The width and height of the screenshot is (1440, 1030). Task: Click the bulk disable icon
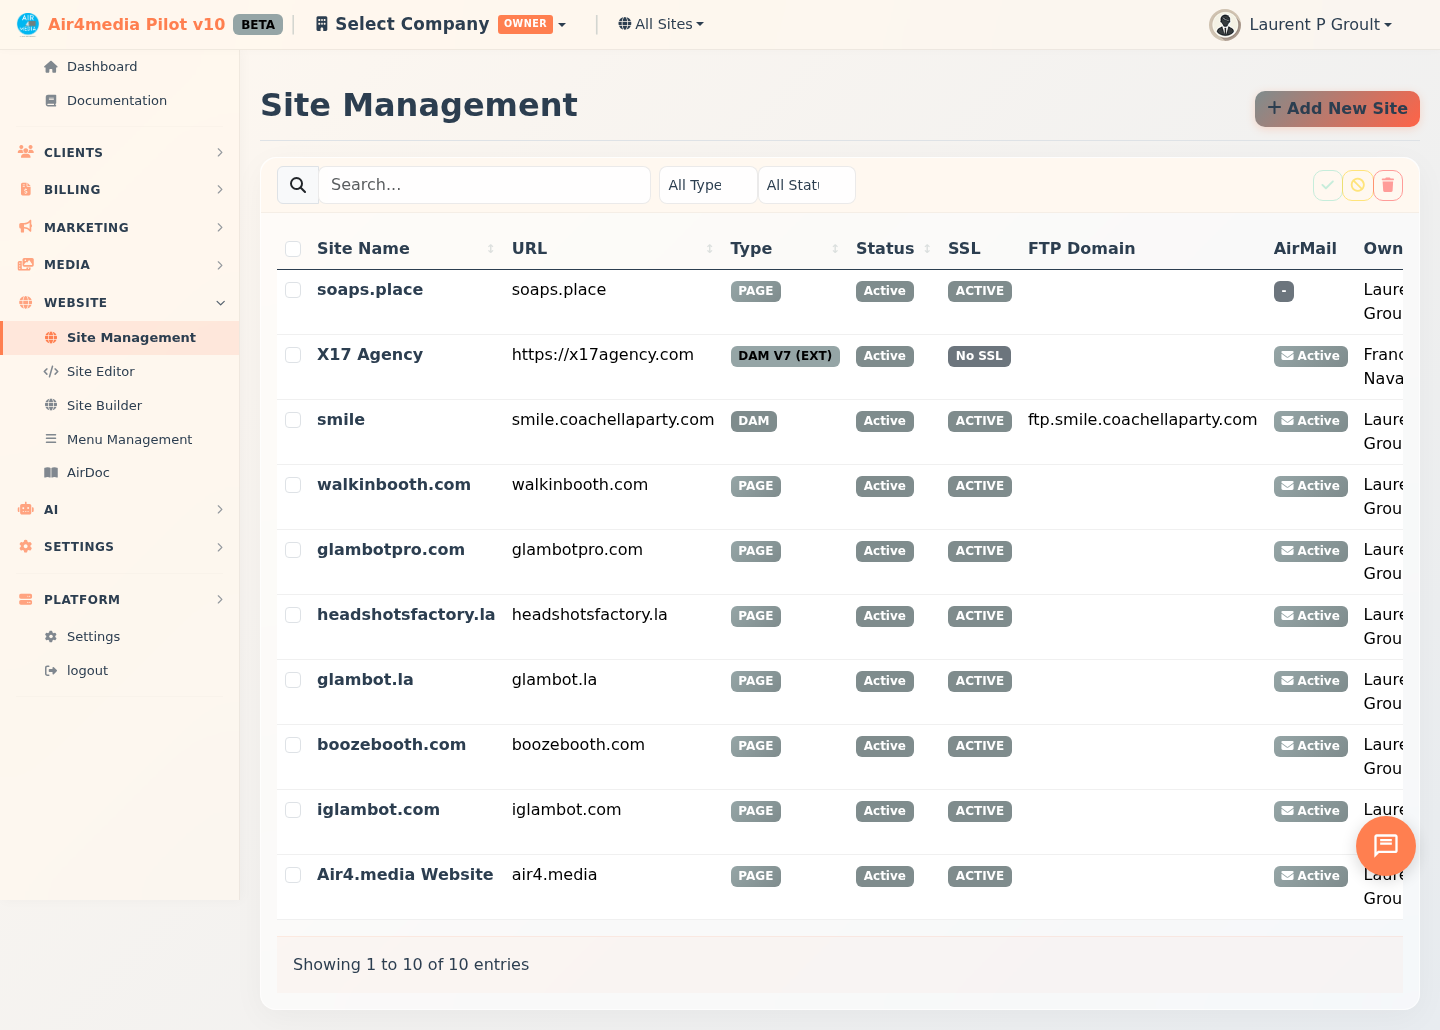click(1357, 185)
